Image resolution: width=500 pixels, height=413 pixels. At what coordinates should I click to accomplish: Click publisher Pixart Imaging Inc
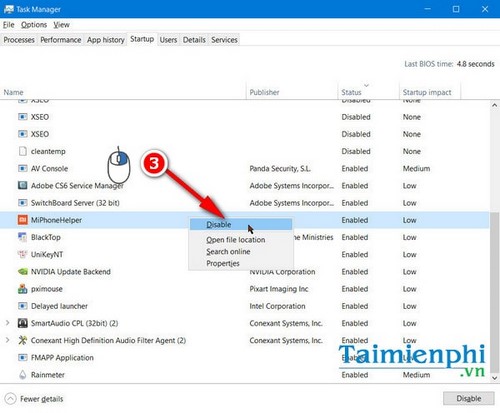pos(279,289)
